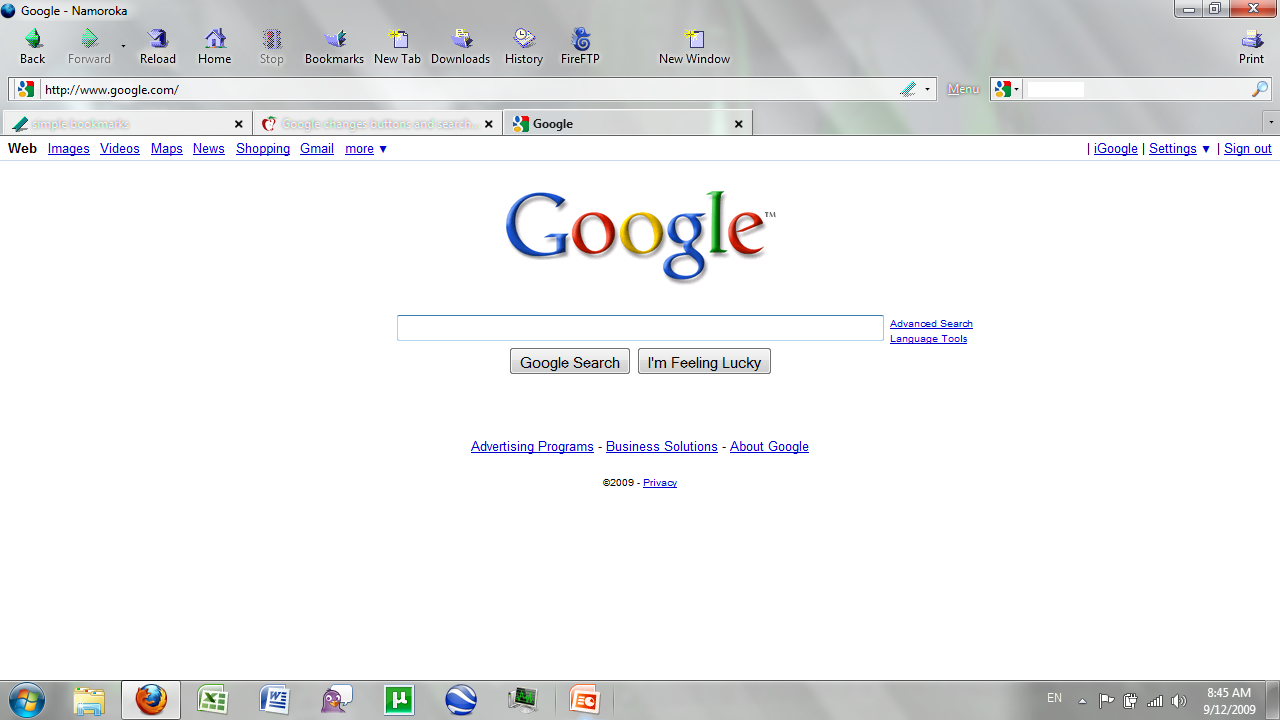Open the Images link

coord(69,149)
